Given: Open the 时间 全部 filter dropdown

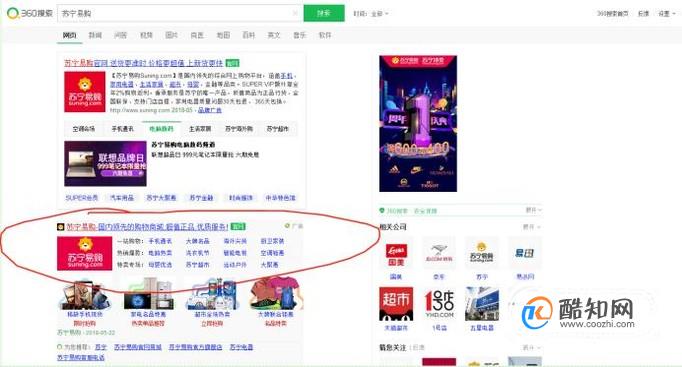Looking at the screenshot, I should tap(371, 13).
